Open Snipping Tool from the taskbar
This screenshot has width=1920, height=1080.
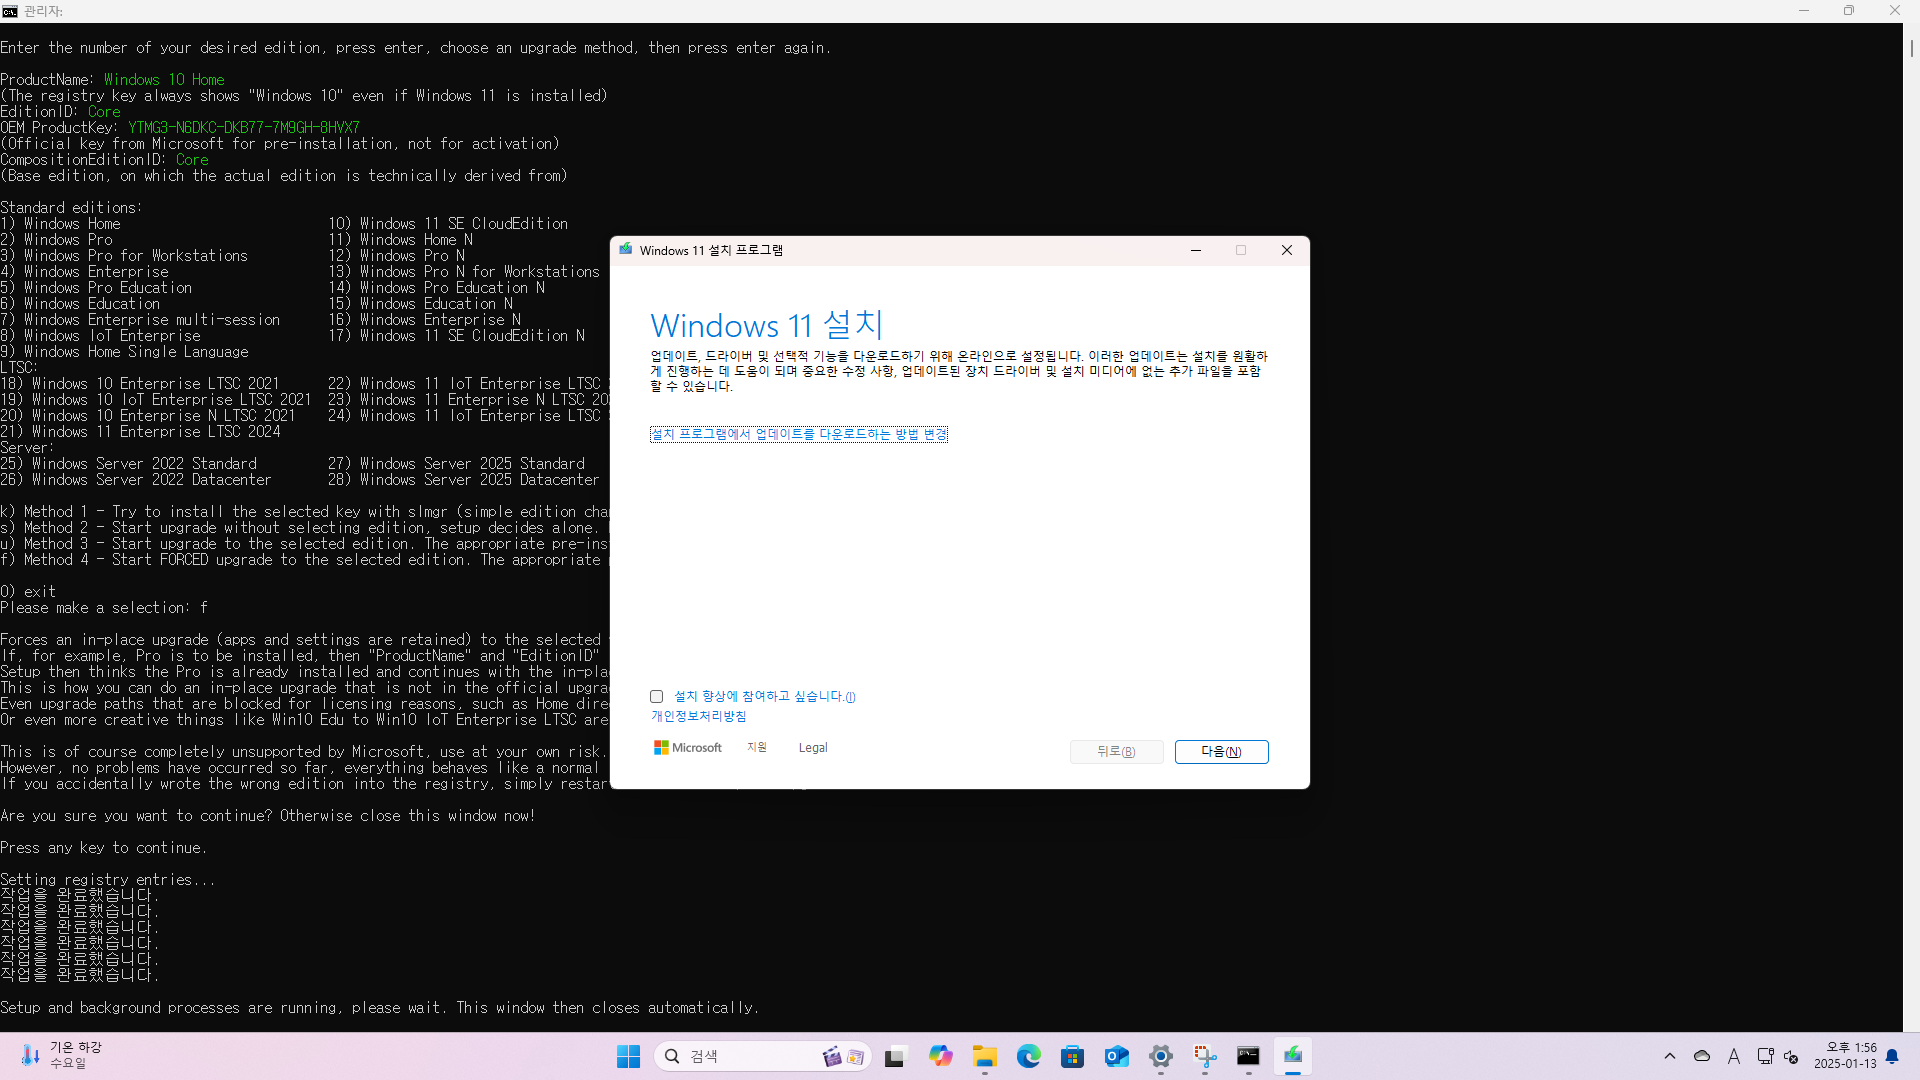pyautogui.click(x=1205, y=1056)
